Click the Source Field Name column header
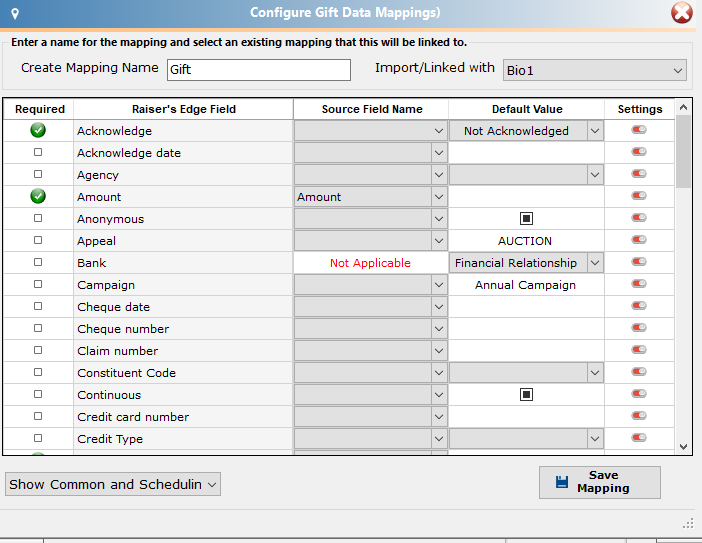 pyautogui.click(x=372, y=109)
